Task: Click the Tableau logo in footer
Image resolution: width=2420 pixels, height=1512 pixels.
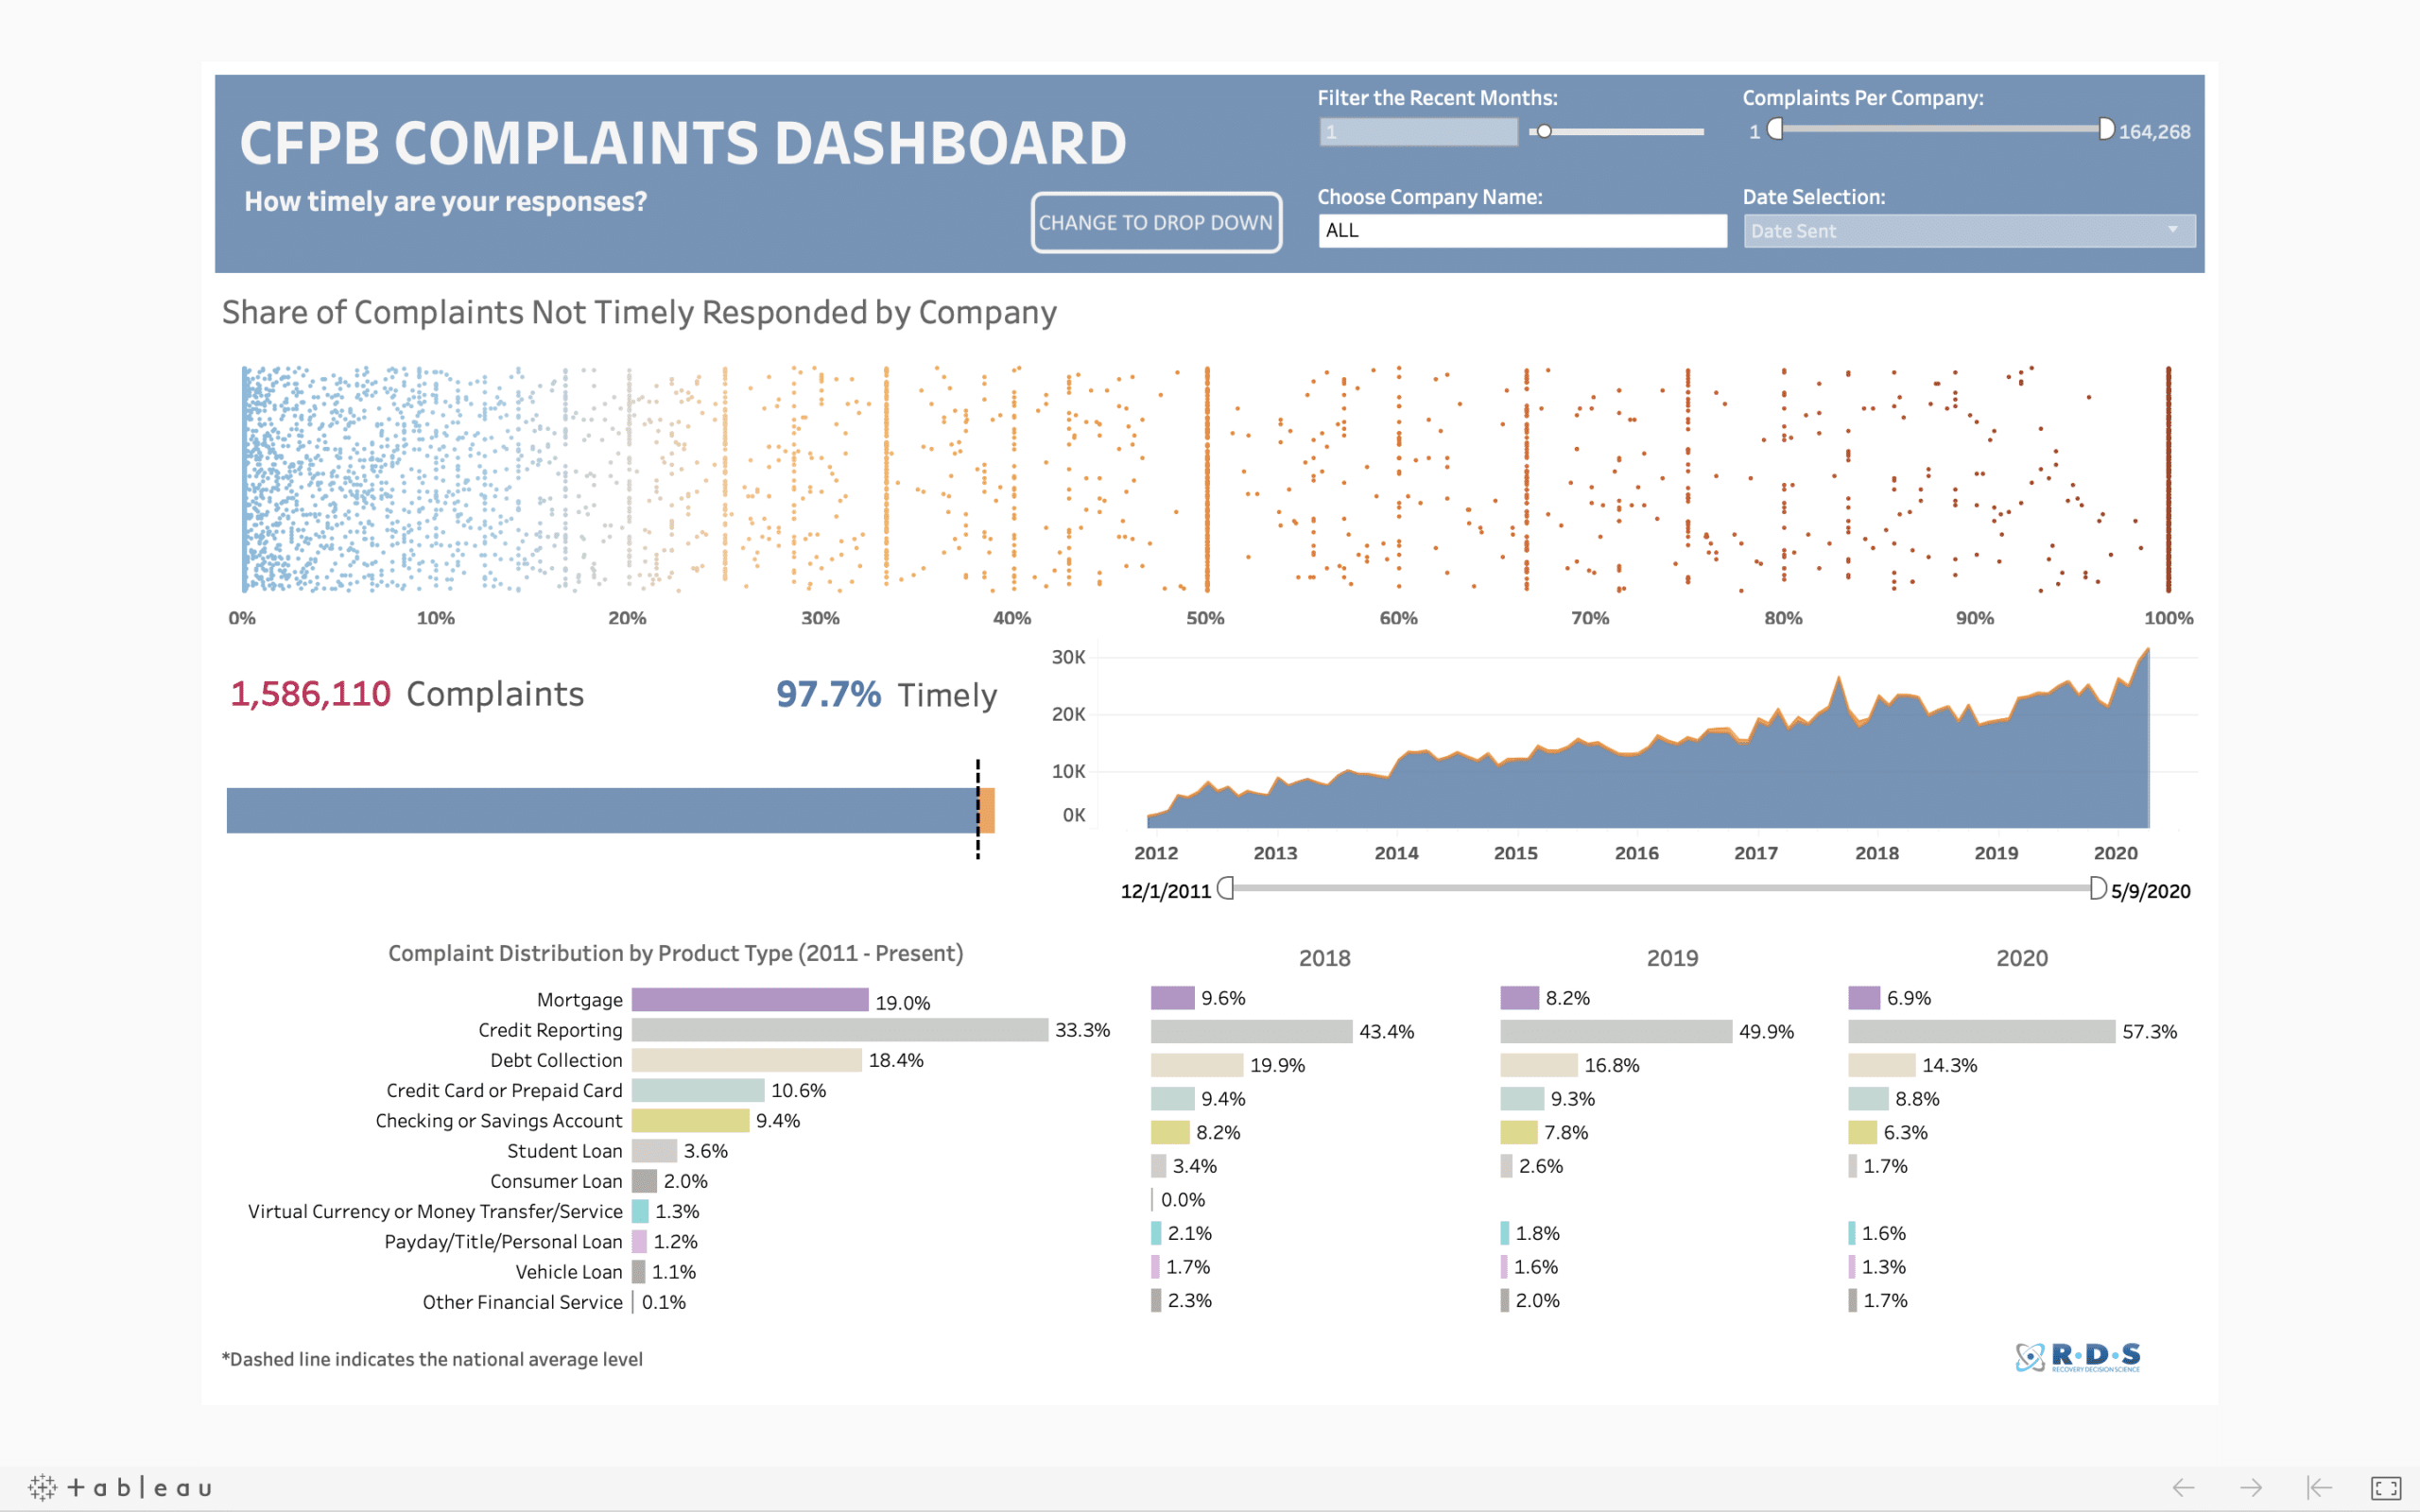Action: tap(120, 1487)
